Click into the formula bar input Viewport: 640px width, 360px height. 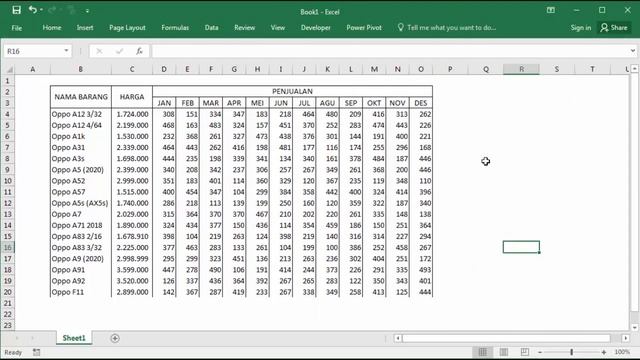click(x=390, y=51)
